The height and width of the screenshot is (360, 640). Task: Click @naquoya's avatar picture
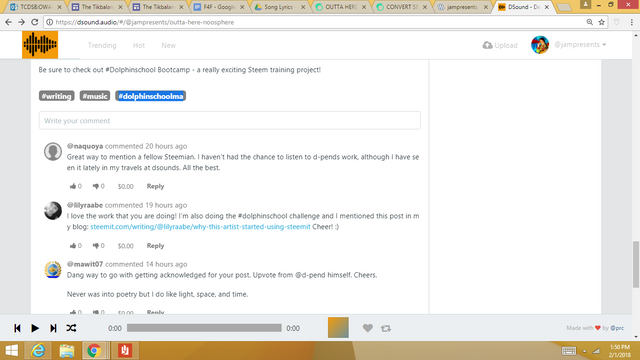[x=53, y=151]
